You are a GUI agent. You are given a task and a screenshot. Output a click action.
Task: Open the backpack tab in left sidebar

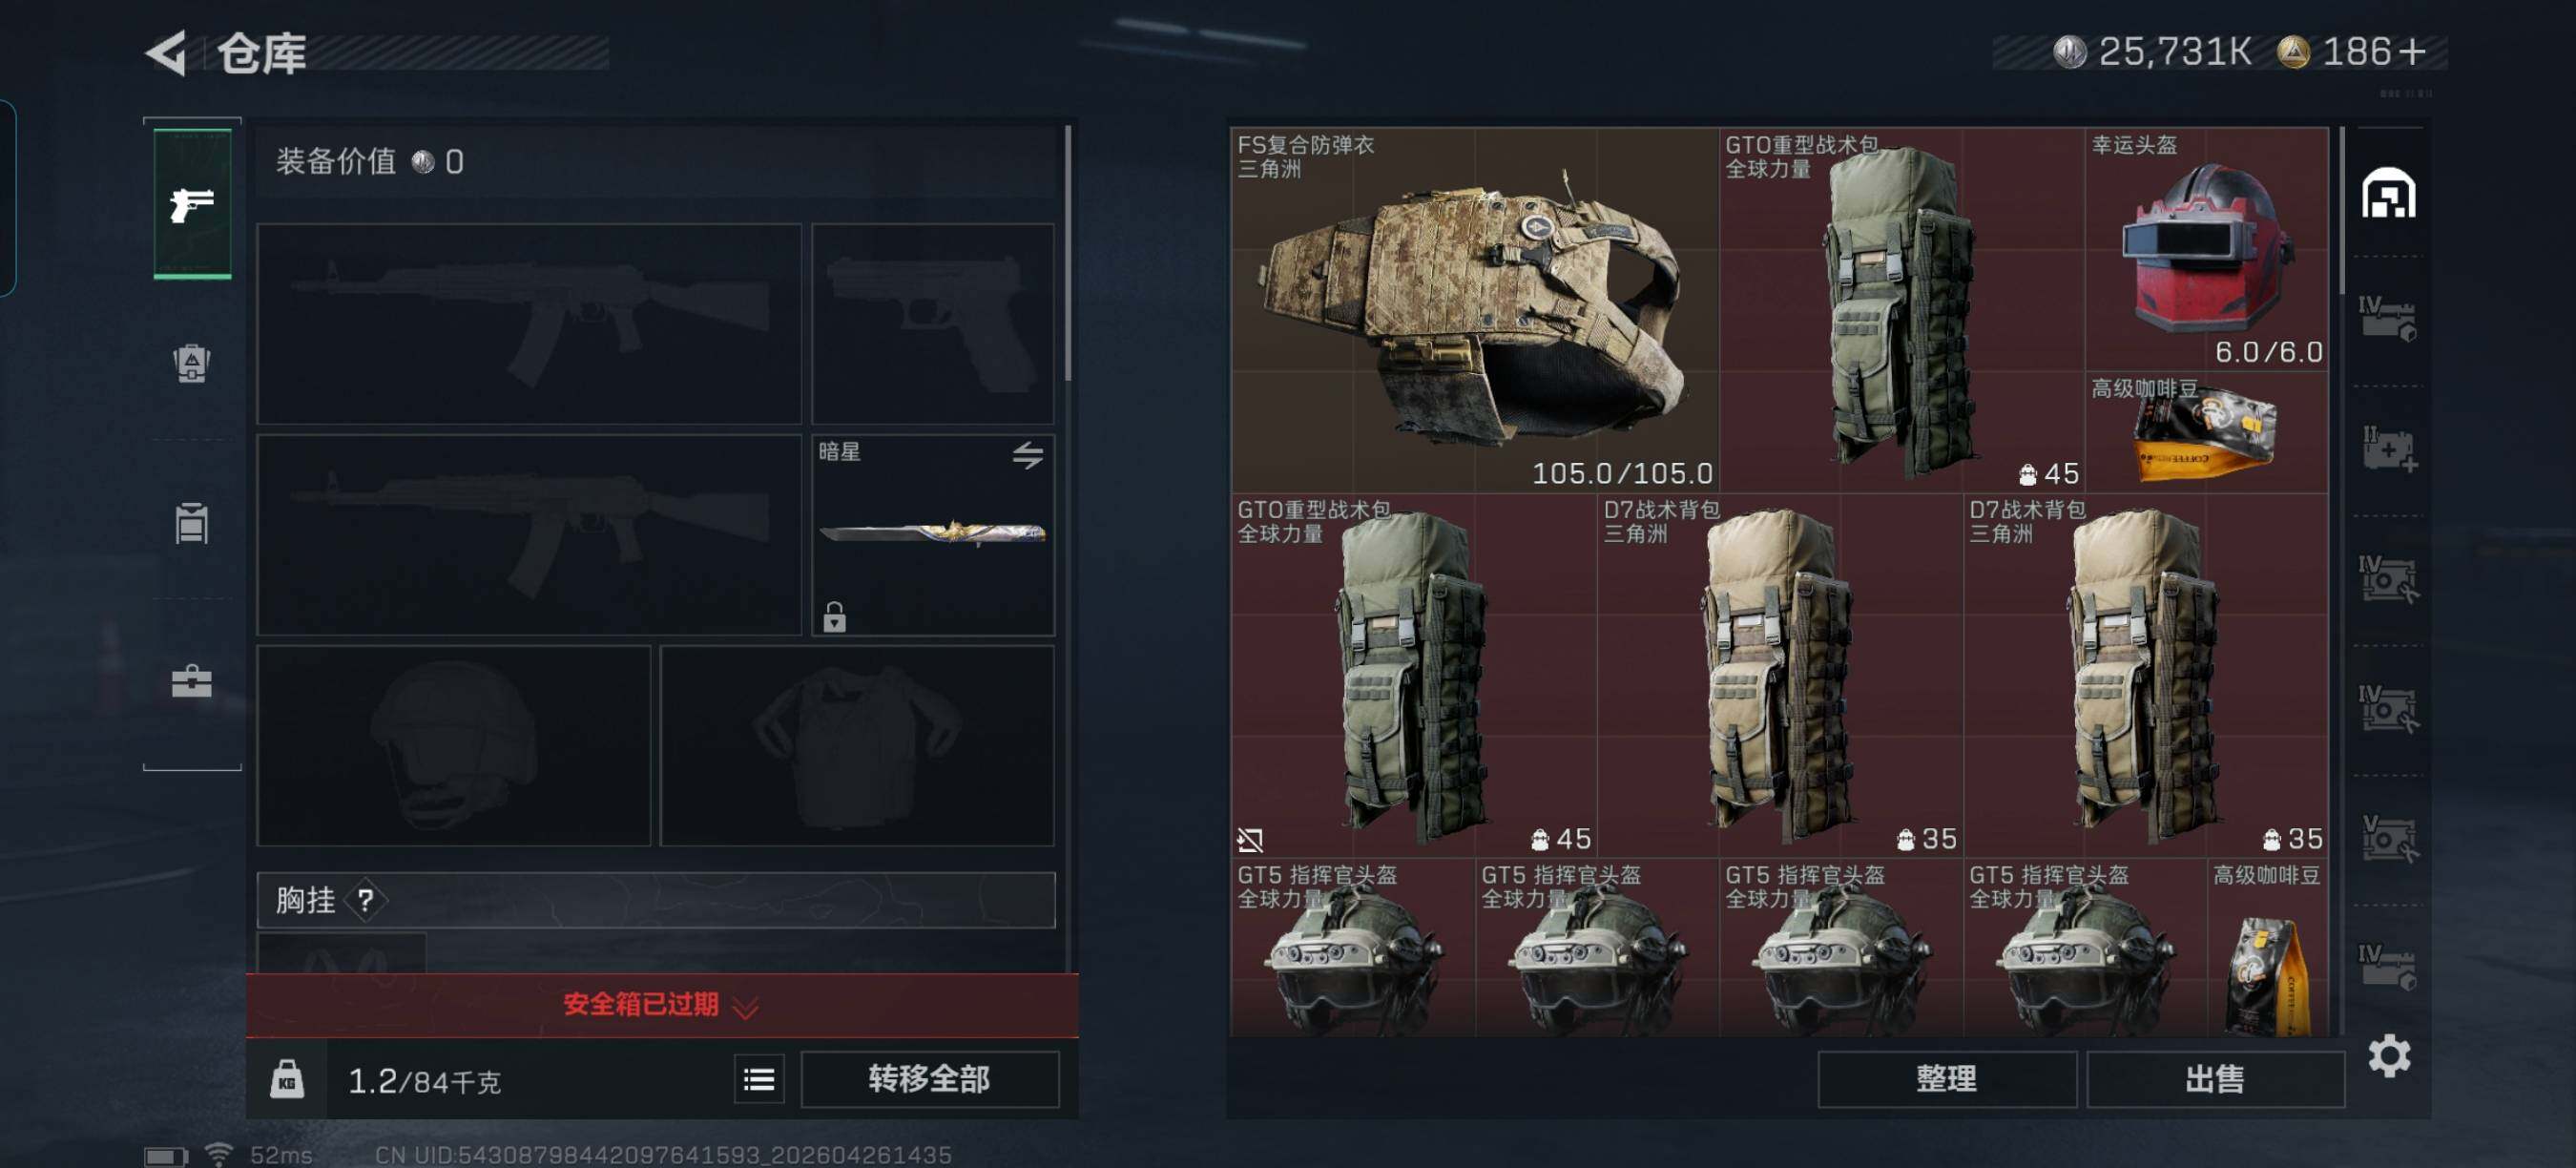[191, 362]
